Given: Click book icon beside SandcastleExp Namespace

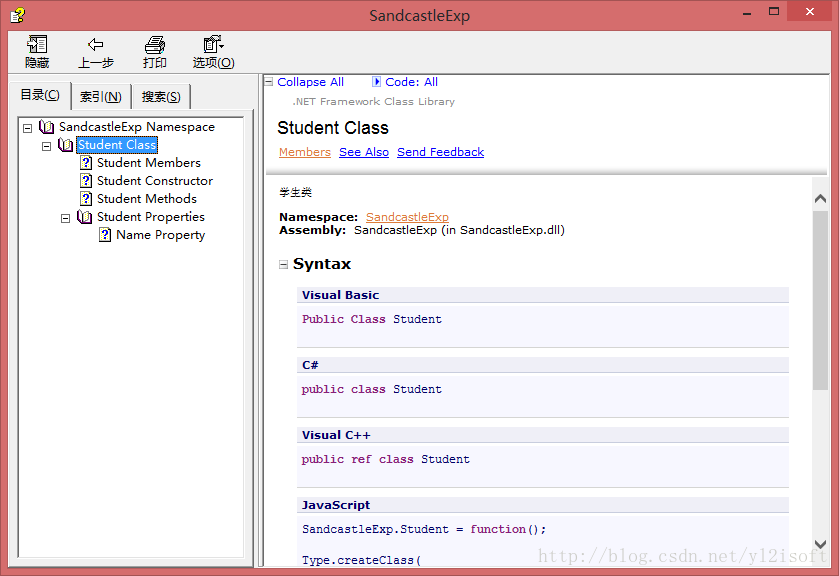Looking at the screenshot, I should tap(47, 127).
